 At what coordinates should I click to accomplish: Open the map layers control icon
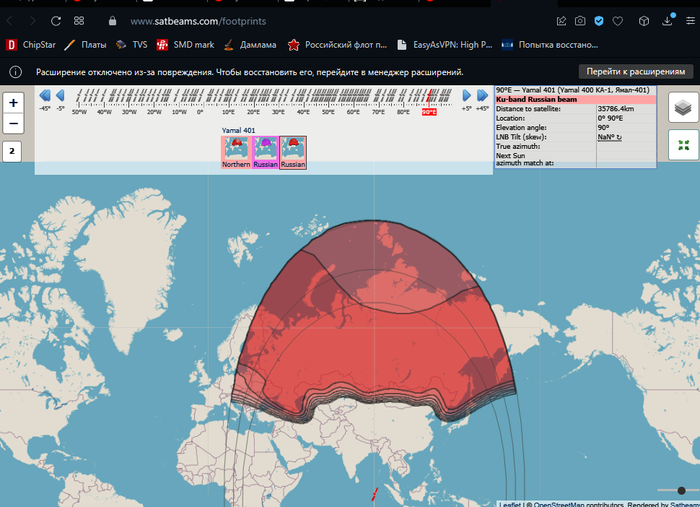click(x=683, y=108)
